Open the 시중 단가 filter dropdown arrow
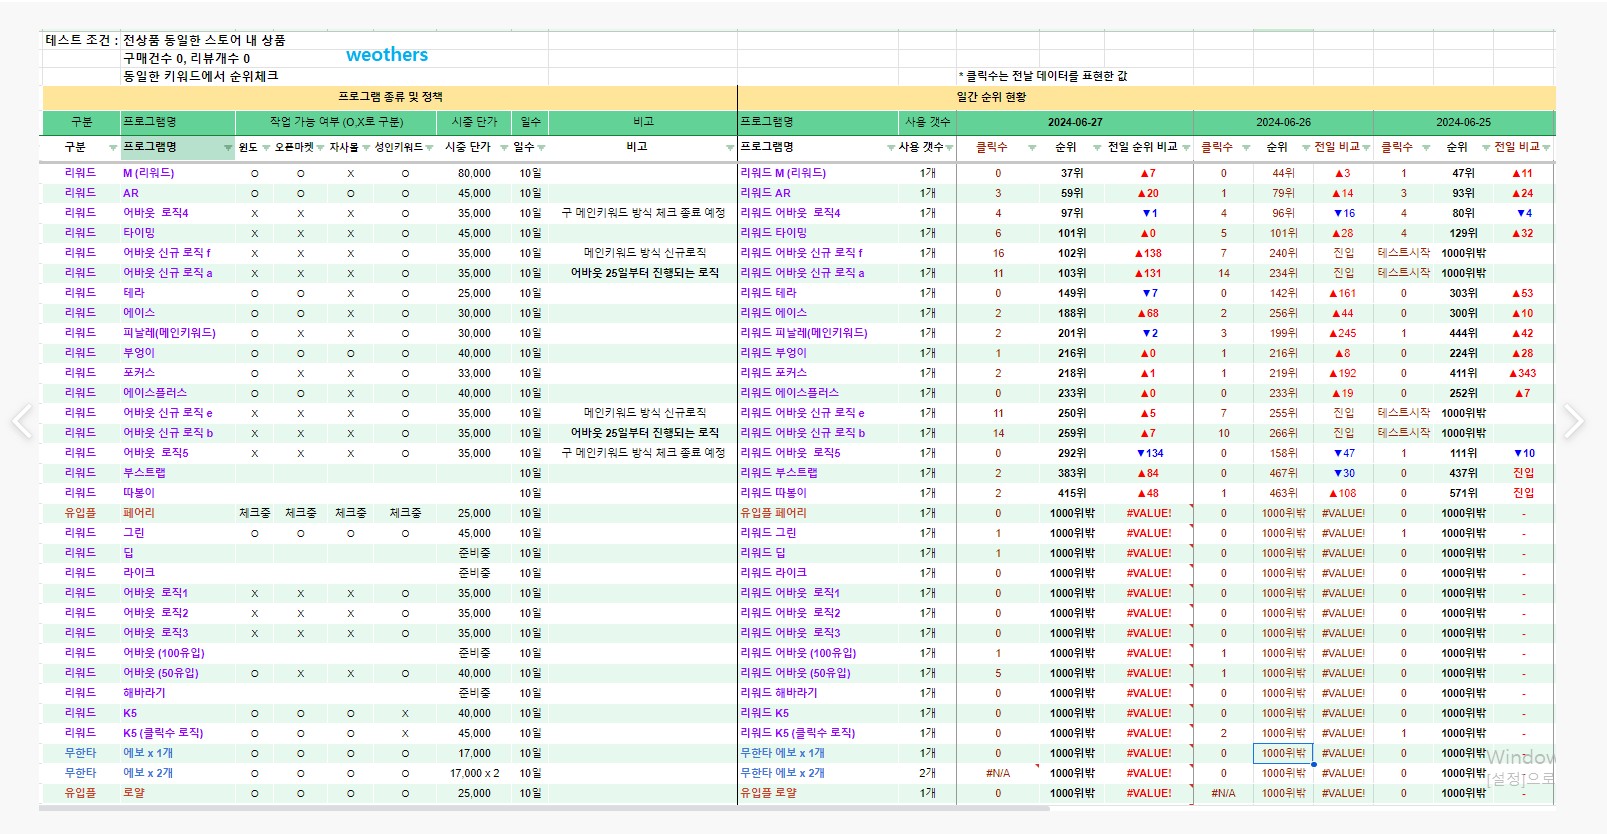This screenshot has width=1607, height=834. [503, 148]
